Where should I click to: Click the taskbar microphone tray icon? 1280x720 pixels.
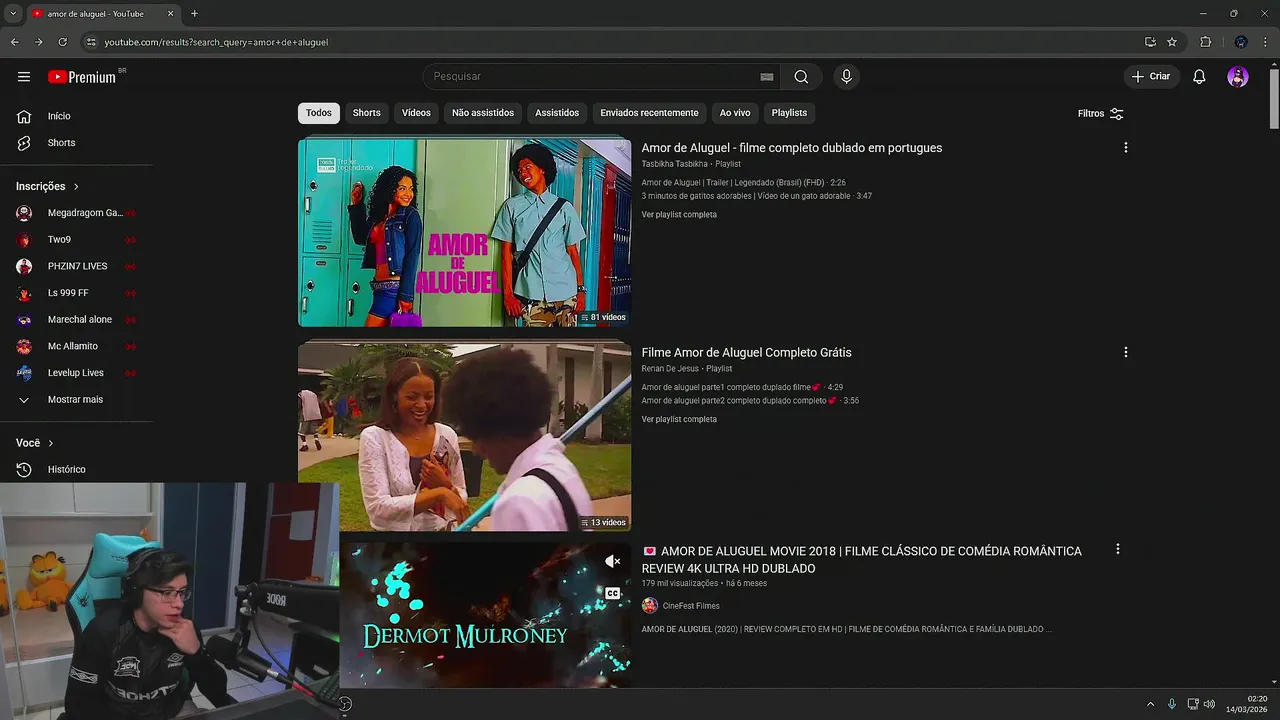1172,704
